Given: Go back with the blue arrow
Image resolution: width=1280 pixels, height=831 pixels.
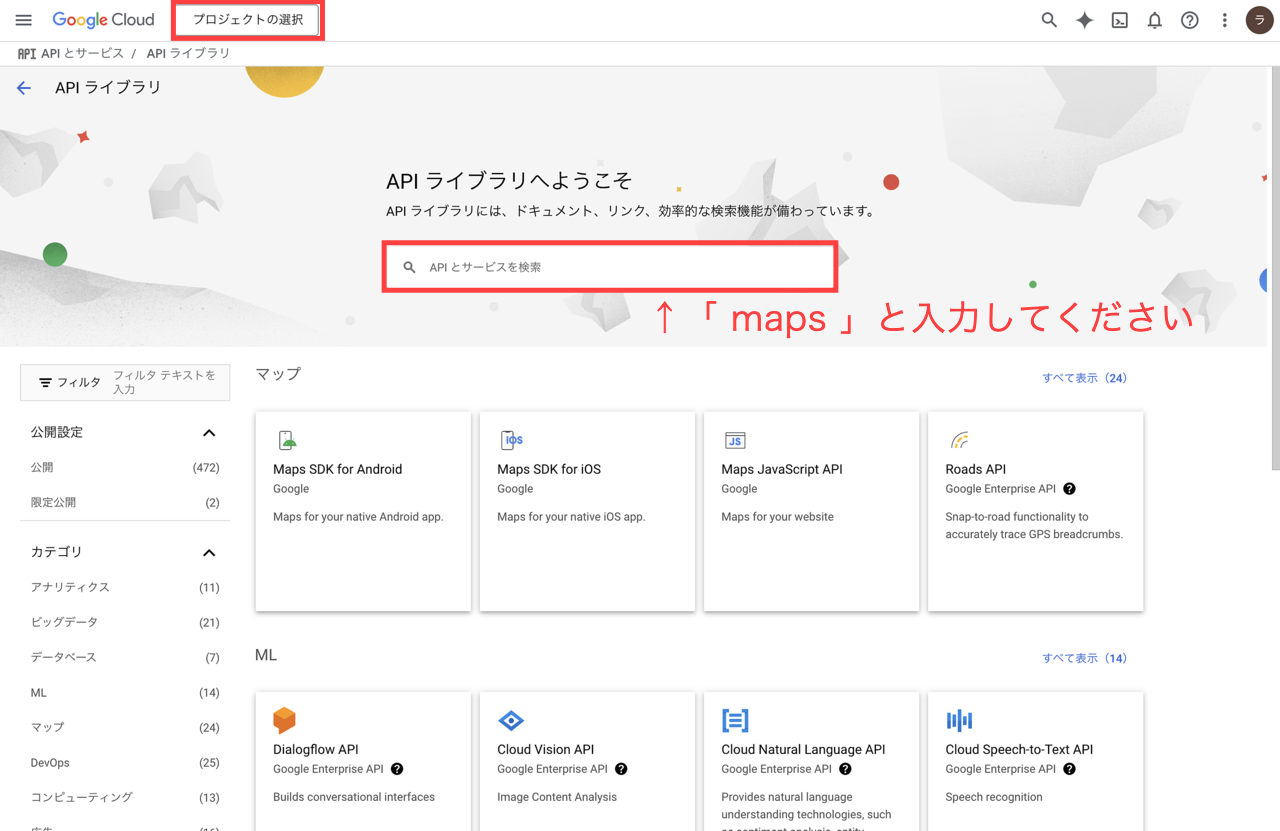Looking at the screenshot, I should 24,88.
